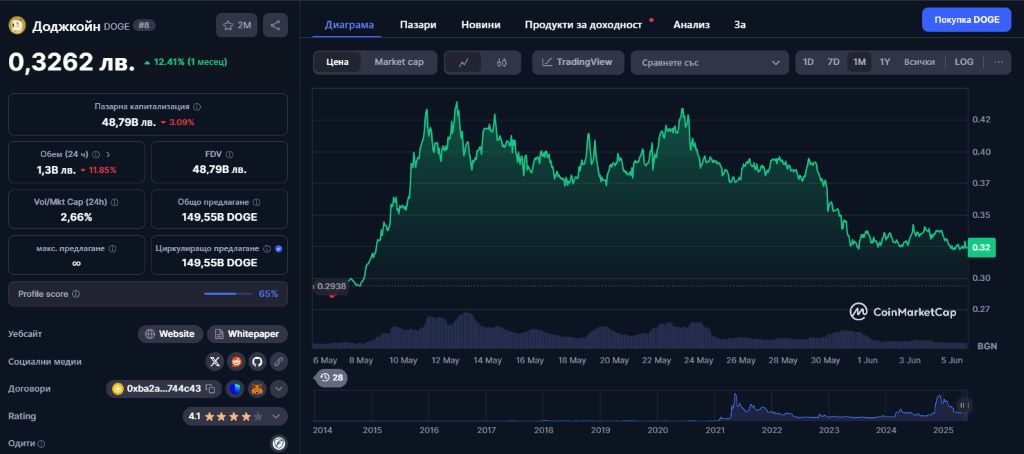Viewport: 1024px width, 454px height.
Task: Select the 7D time range
Action: pyautogui.click(x=833, y=62)
